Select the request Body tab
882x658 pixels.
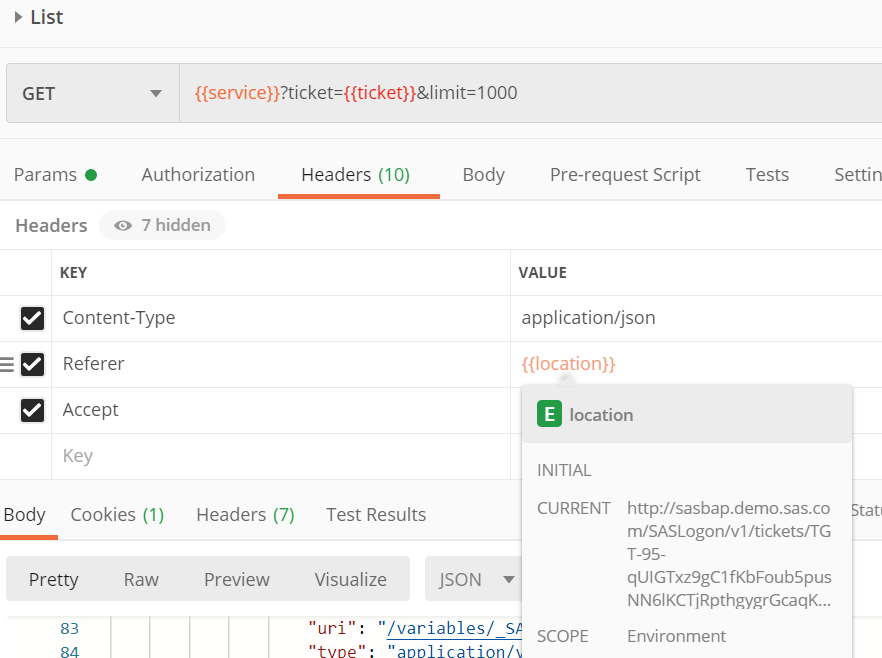[x=483, y=174]
